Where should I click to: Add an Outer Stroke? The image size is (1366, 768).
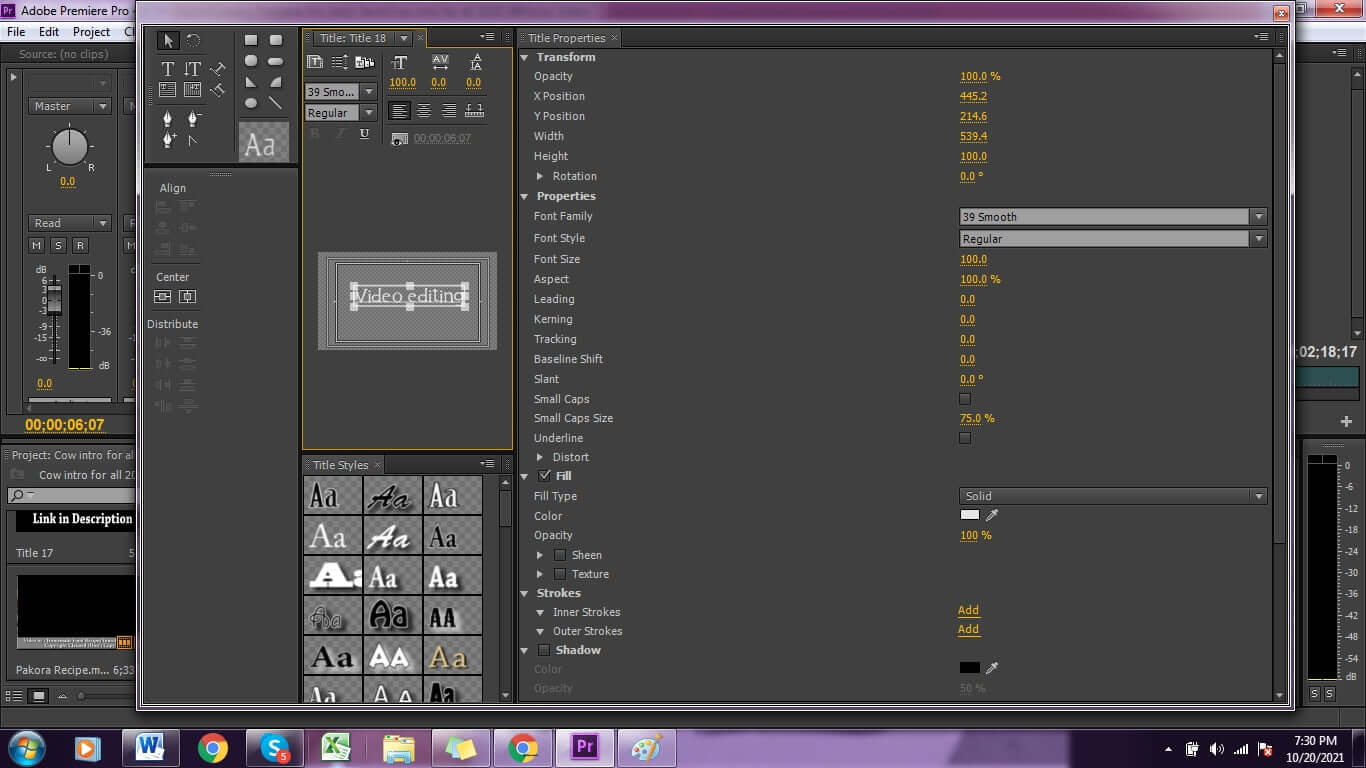pyautogui.click(x=968, y=630)
